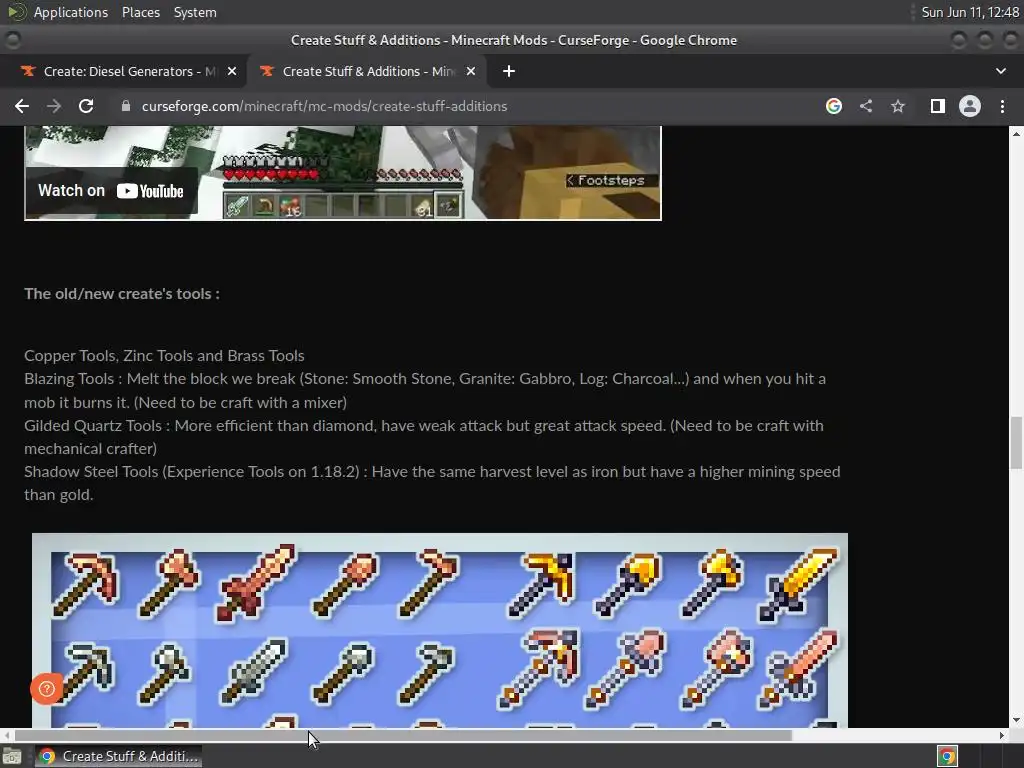Click the 'Blazing Tools' description text

coord(425,391)
